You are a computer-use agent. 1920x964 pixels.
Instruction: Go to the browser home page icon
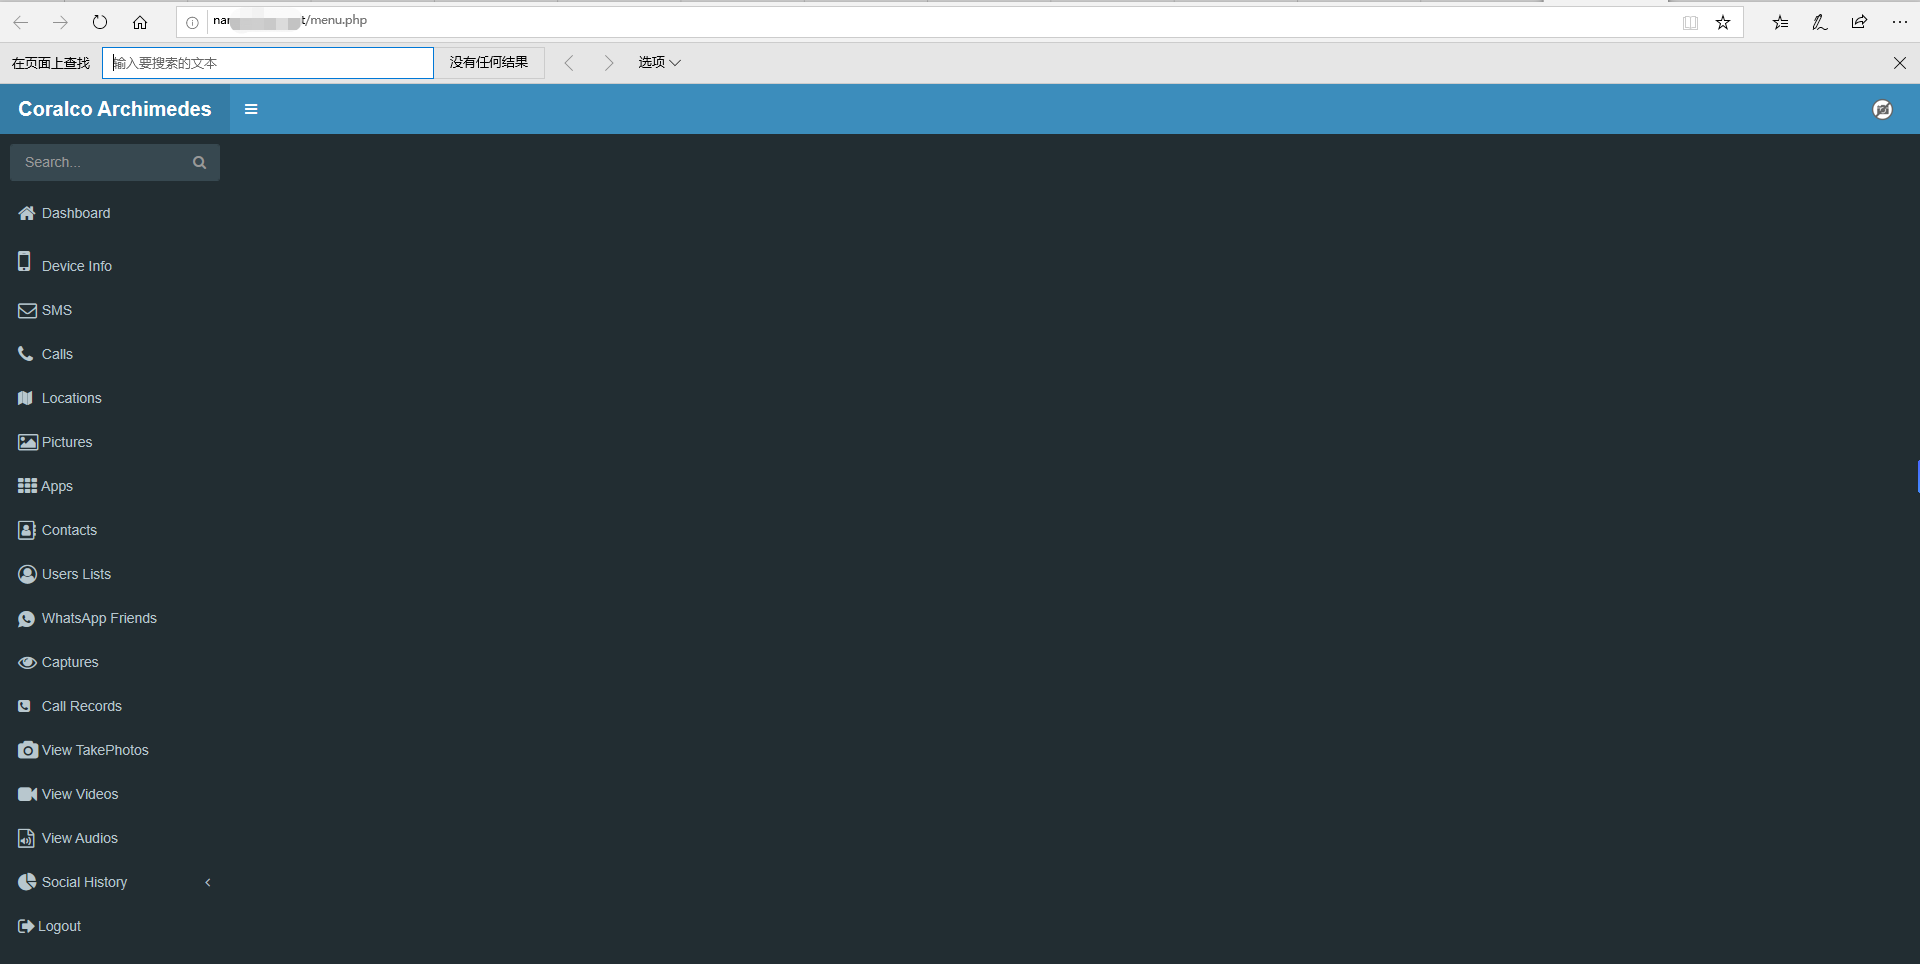(x=140, y=22)
